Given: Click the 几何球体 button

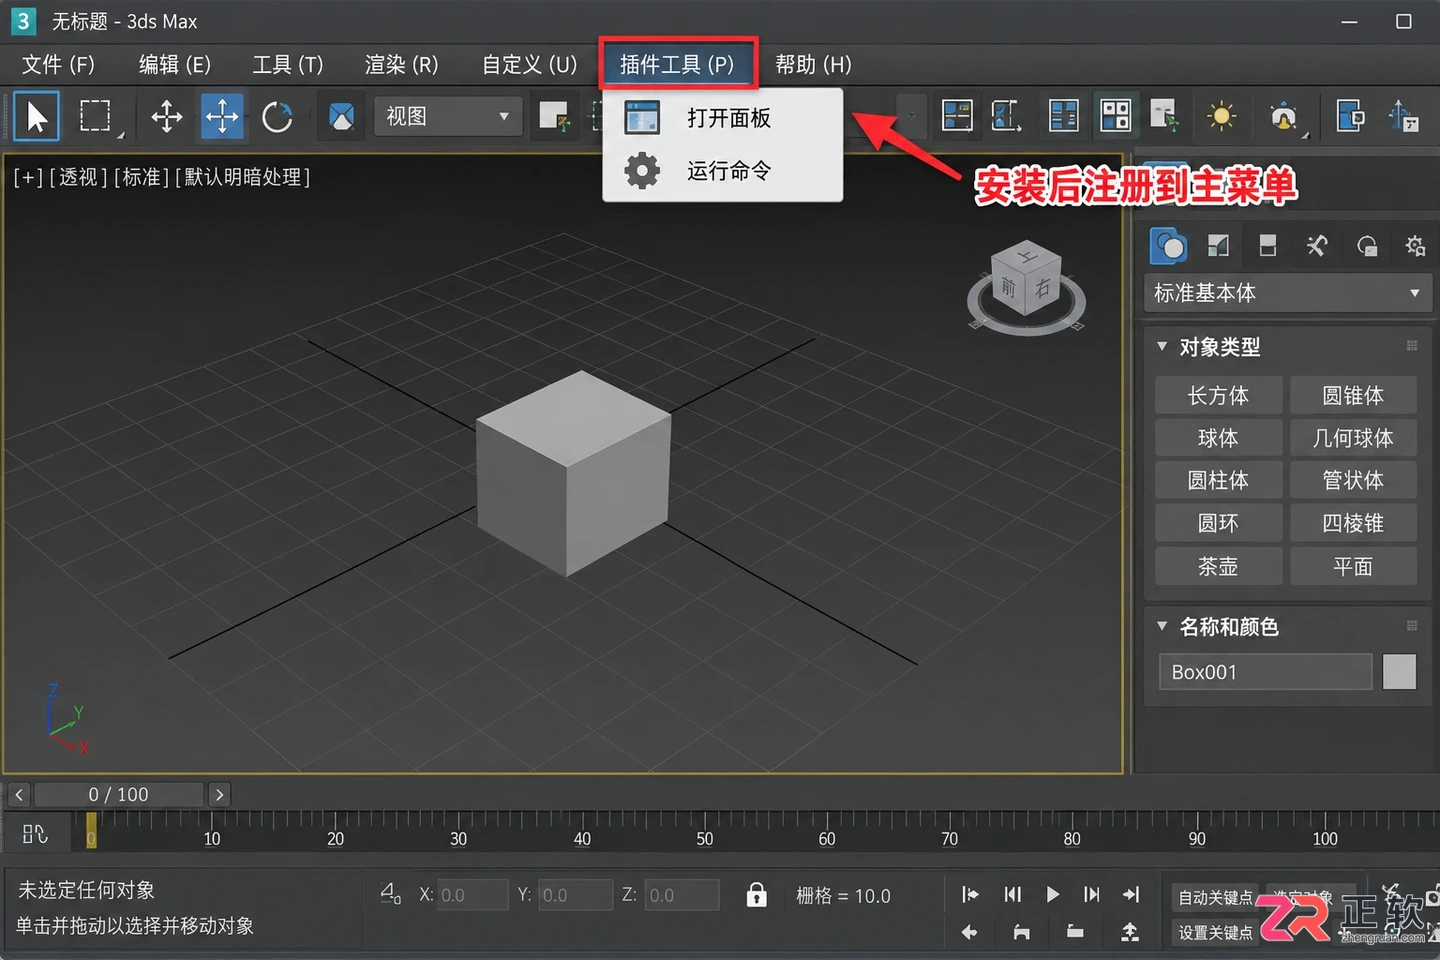Looking at the screenshot, I should tap(1353, 438).
